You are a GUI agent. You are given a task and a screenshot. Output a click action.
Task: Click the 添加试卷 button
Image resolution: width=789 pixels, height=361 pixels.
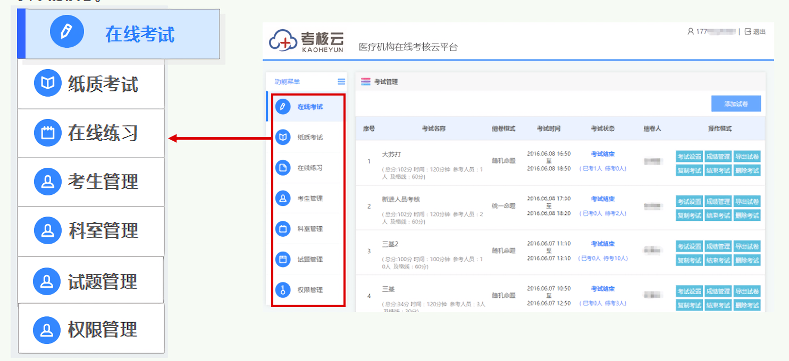(736, 104)
